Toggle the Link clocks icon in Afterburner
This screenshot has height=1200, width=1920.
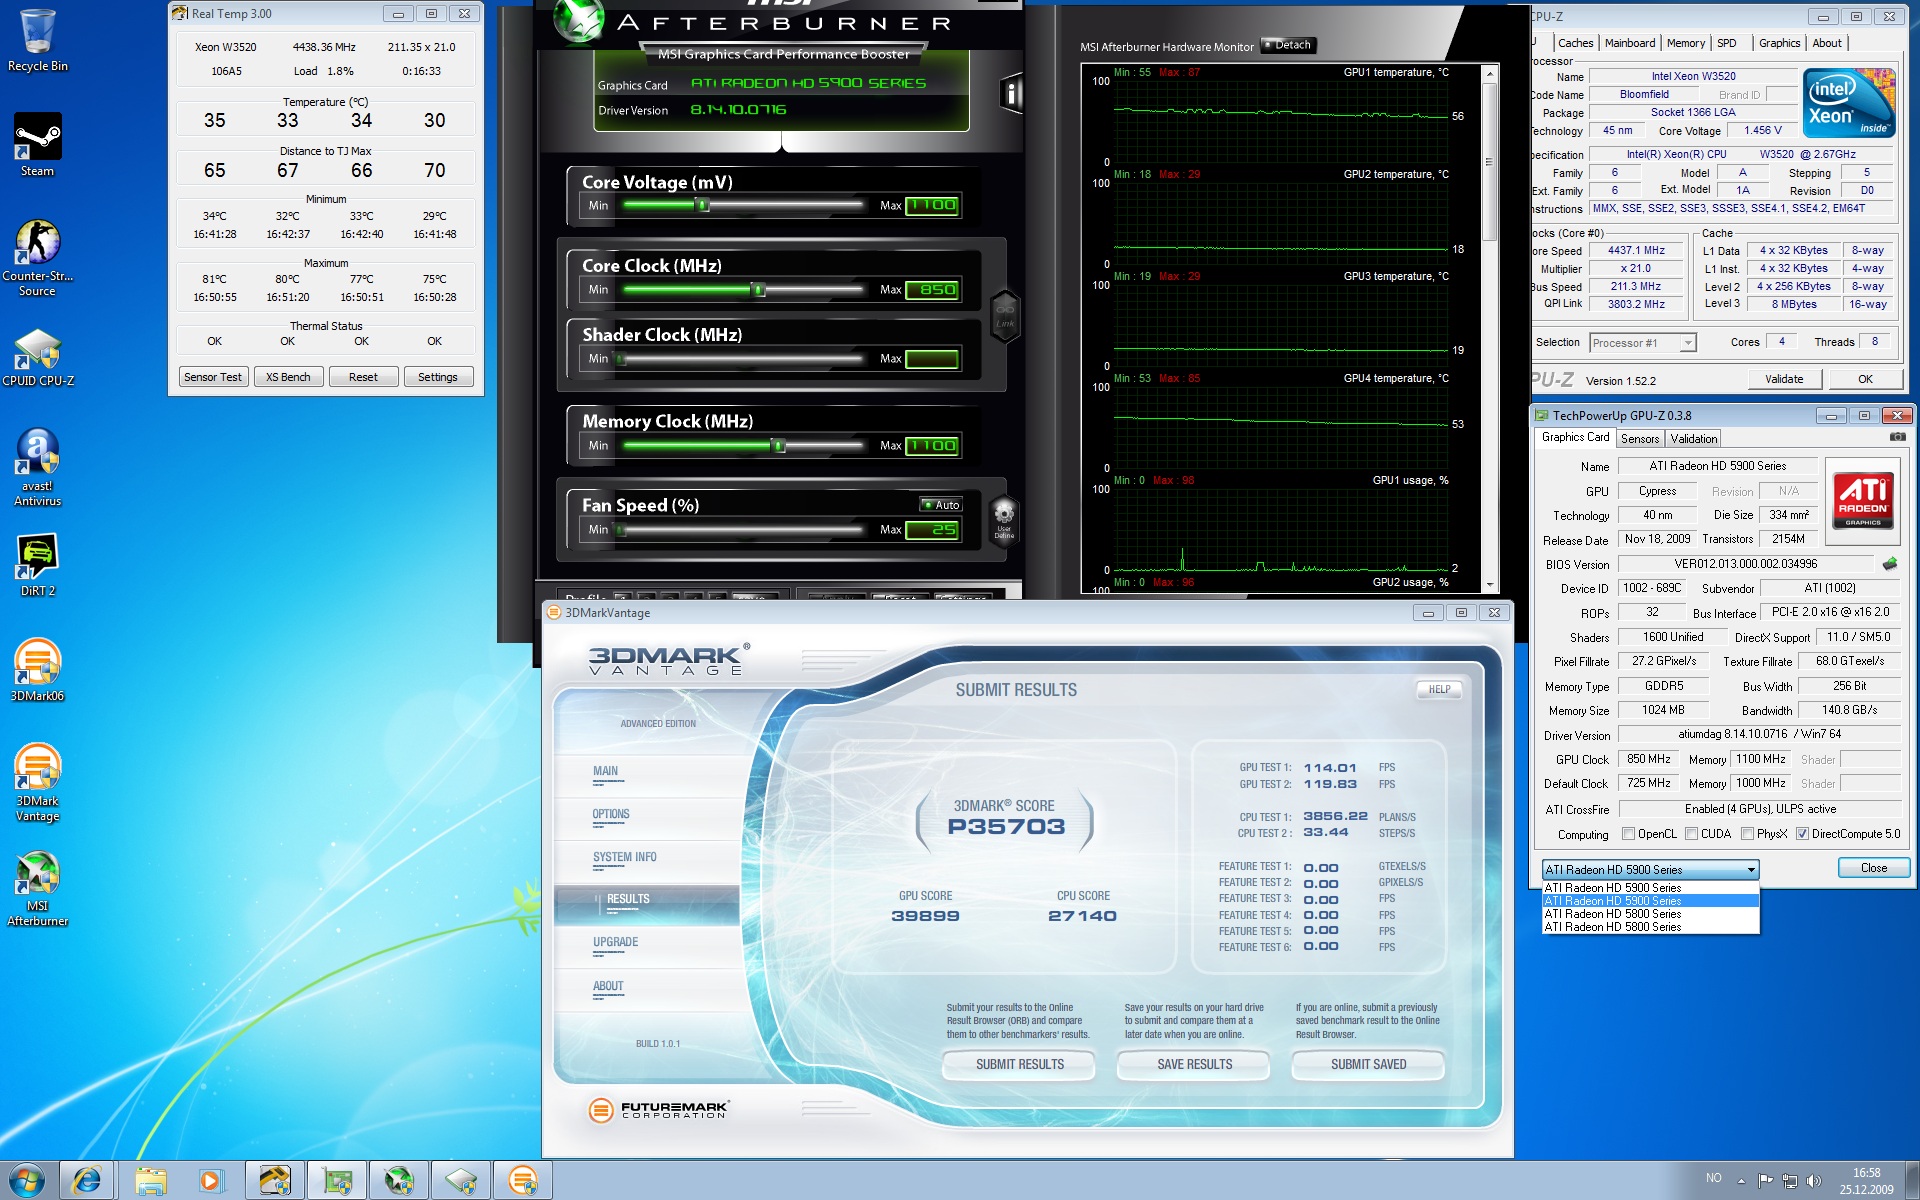tap(1005, 315)
